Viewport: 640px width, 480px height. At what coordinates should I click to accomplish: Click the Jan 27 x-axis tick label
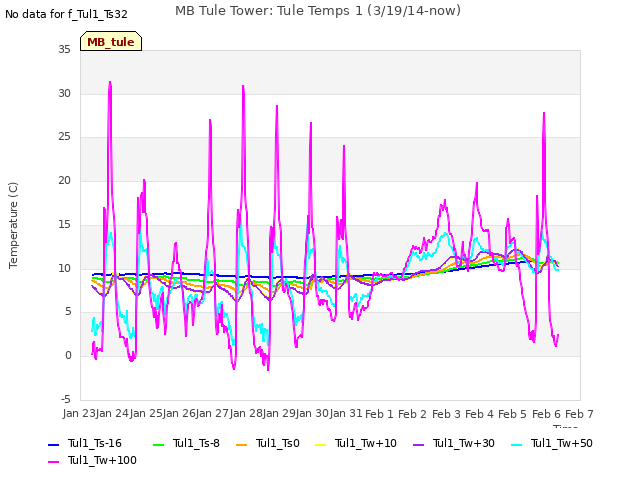pos(212,413)
